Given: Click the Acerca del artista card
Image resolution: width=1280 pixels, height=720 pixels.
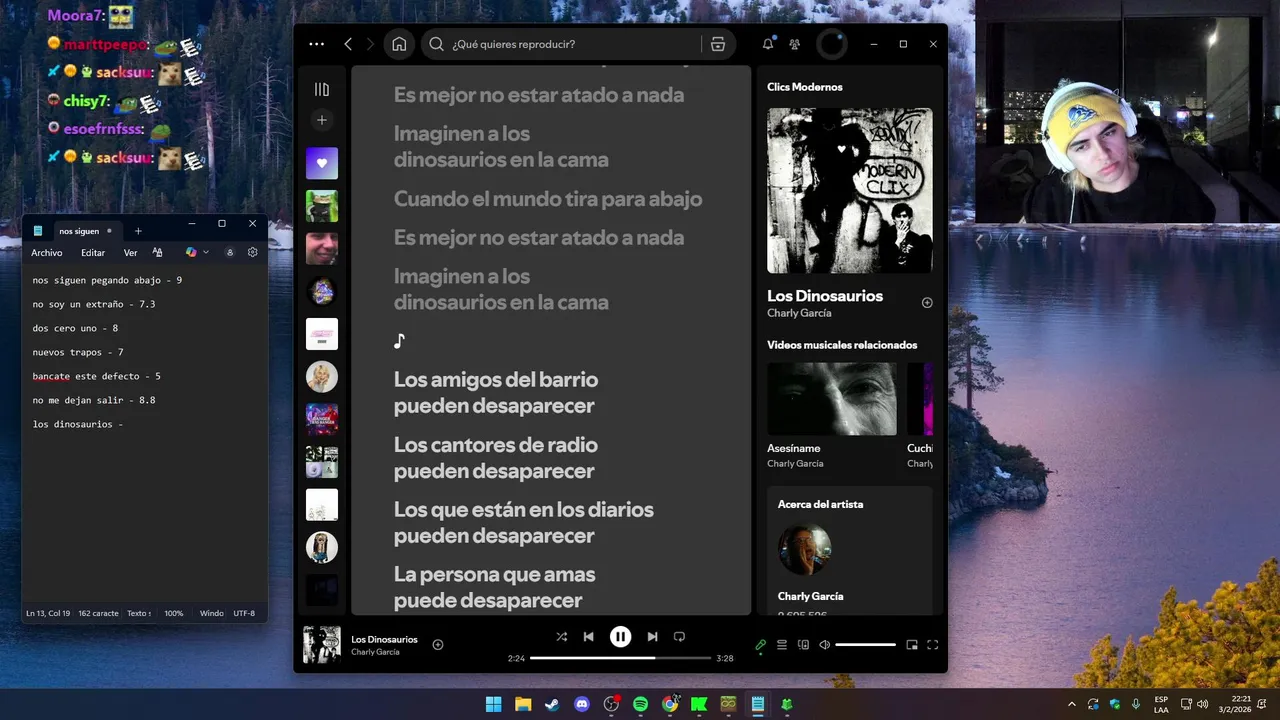Looking at the screenshot, I should 850,550.
